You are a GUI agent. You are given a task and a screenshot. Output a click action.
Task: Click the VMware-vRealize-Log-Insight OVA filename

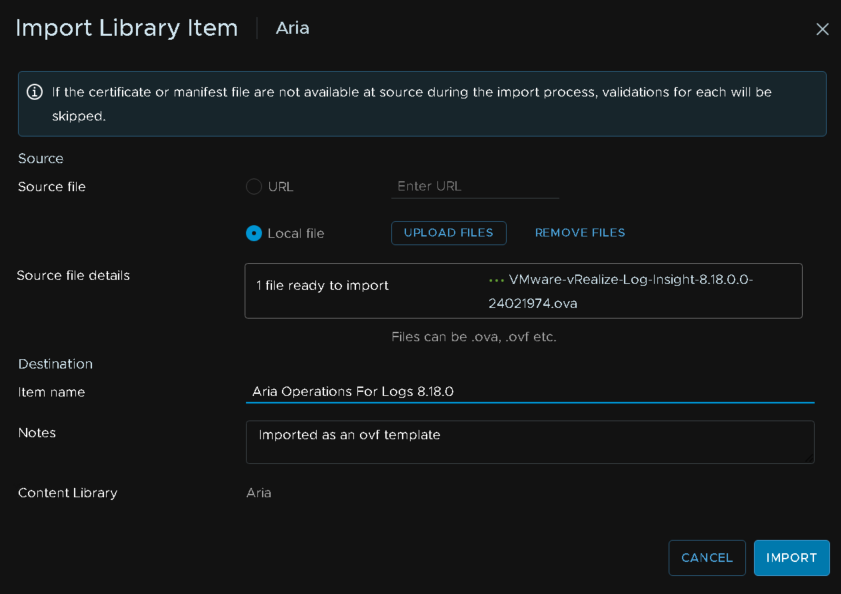(x=621, y=291)
